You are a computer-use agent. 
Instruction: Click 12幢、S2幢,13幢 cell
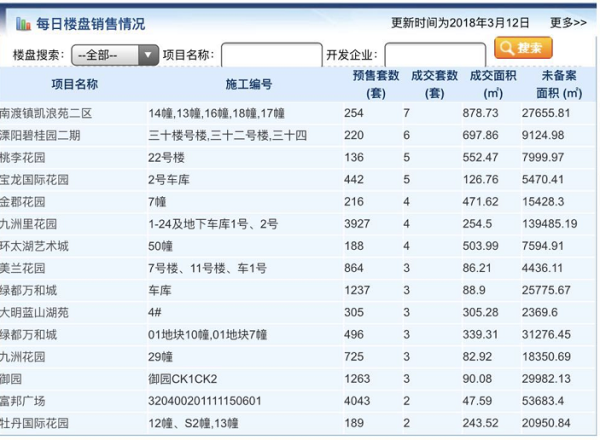click(193, 423)
